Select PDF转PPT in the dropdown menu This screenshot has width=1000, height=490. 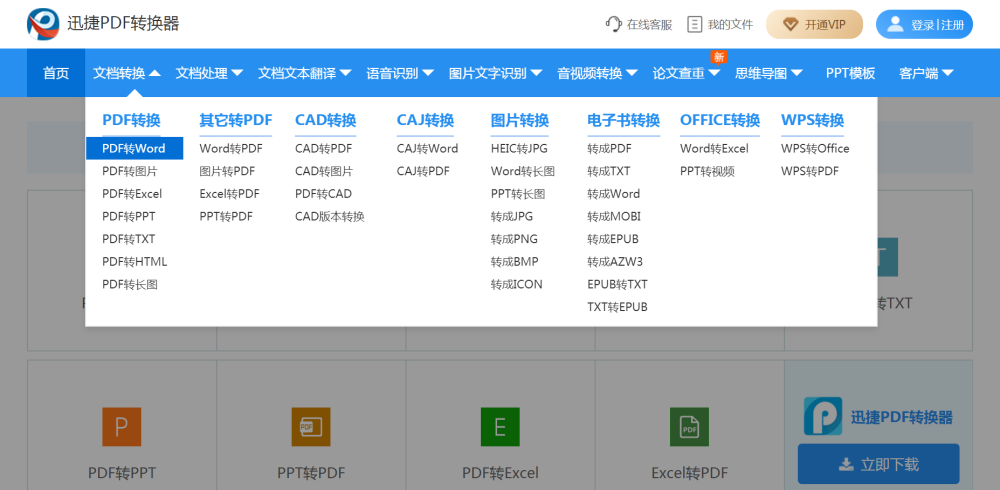[128, 216]
